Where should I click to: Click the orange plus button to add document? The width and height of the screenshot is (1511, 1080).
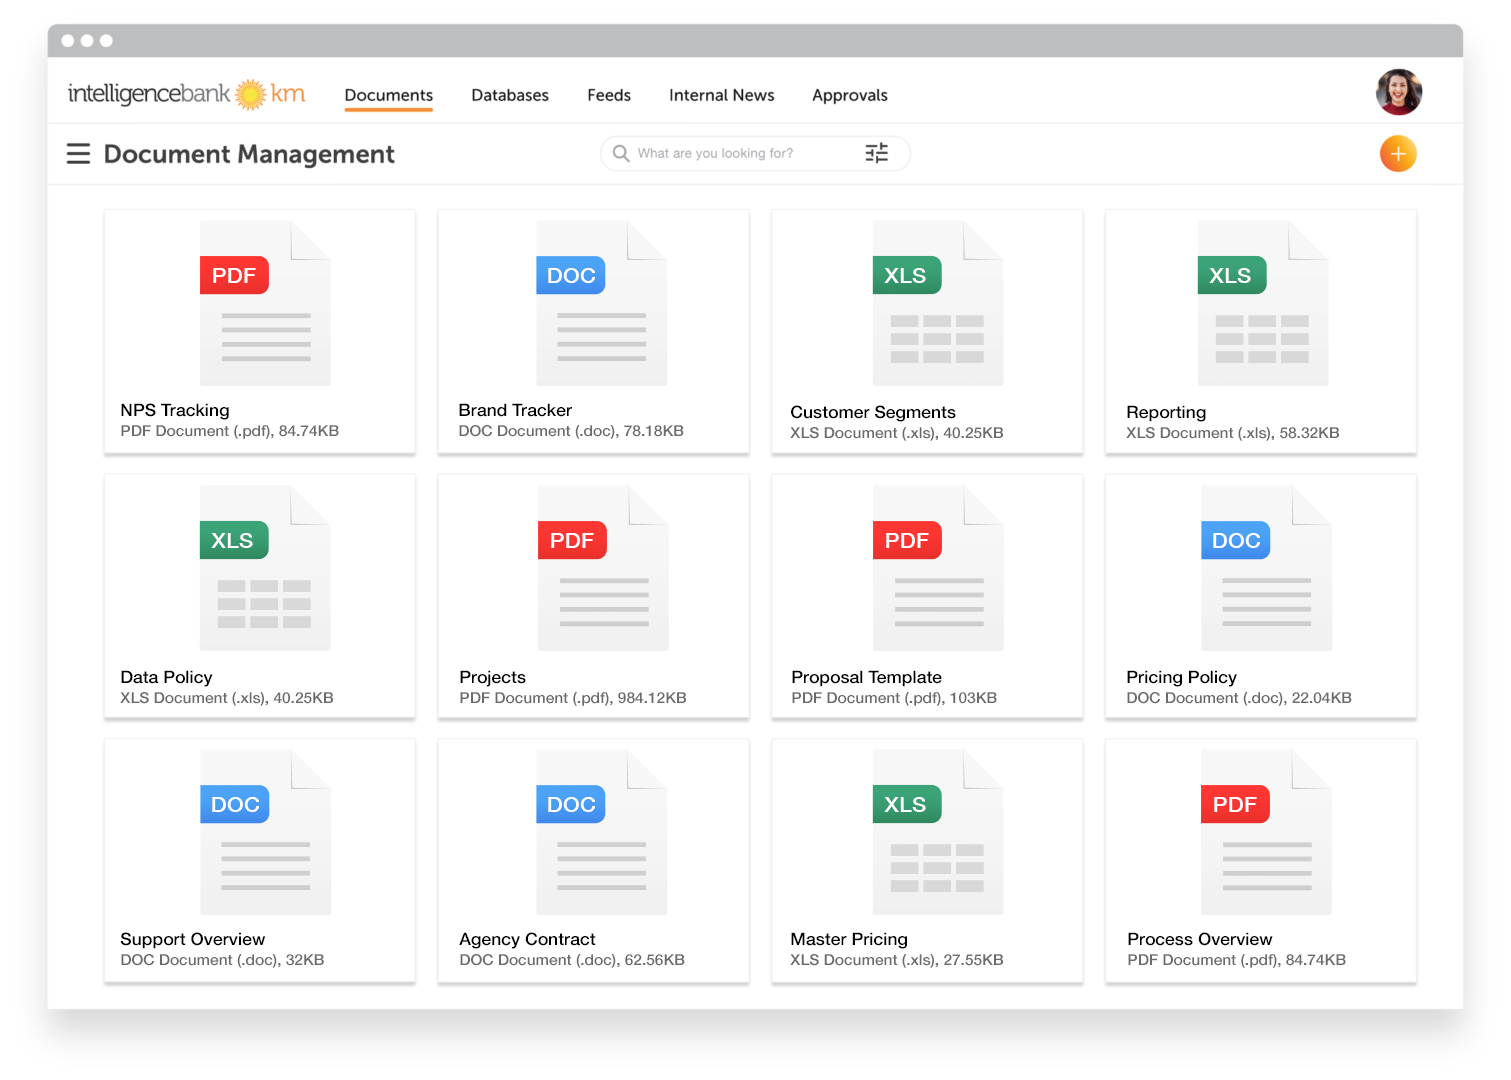click(x=1398, y=153)
